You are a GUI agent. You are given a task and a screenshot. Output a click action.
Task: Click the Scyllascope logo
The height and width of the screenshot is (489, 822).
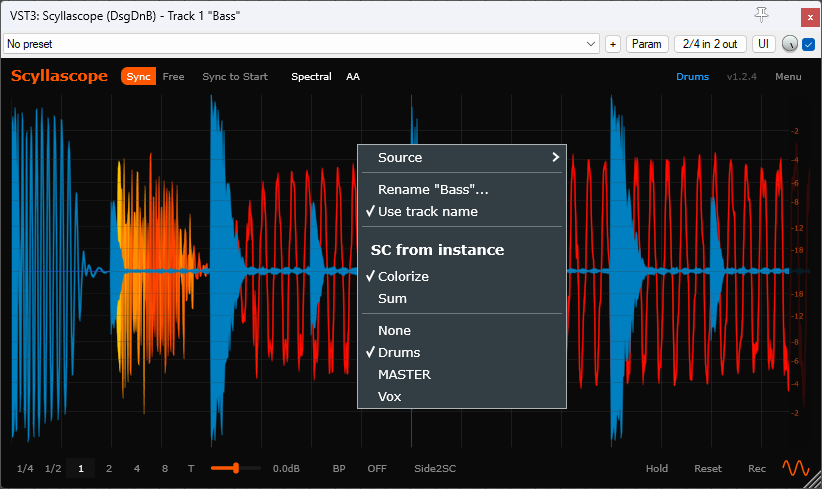pos(59,77)
